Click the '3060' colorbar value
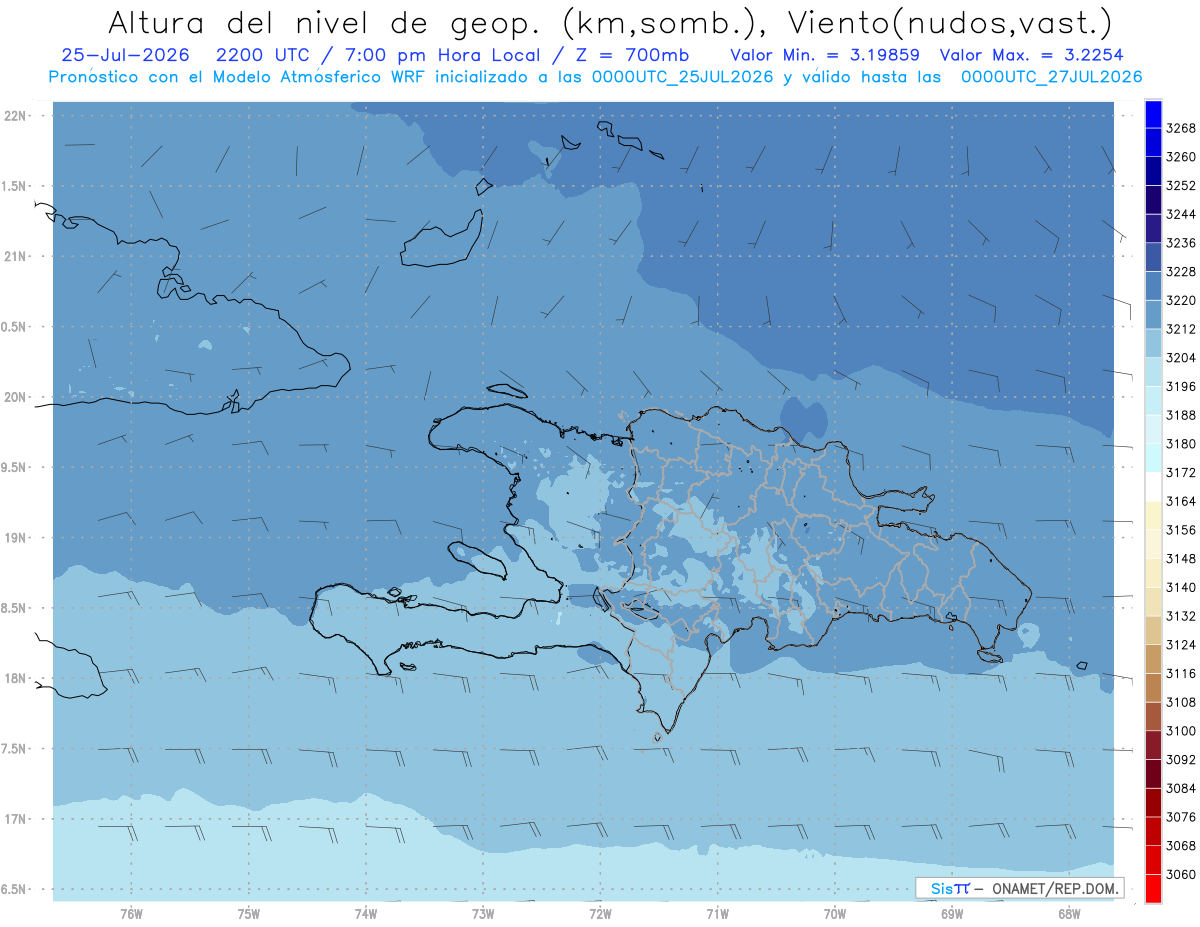 point(1181,874)
